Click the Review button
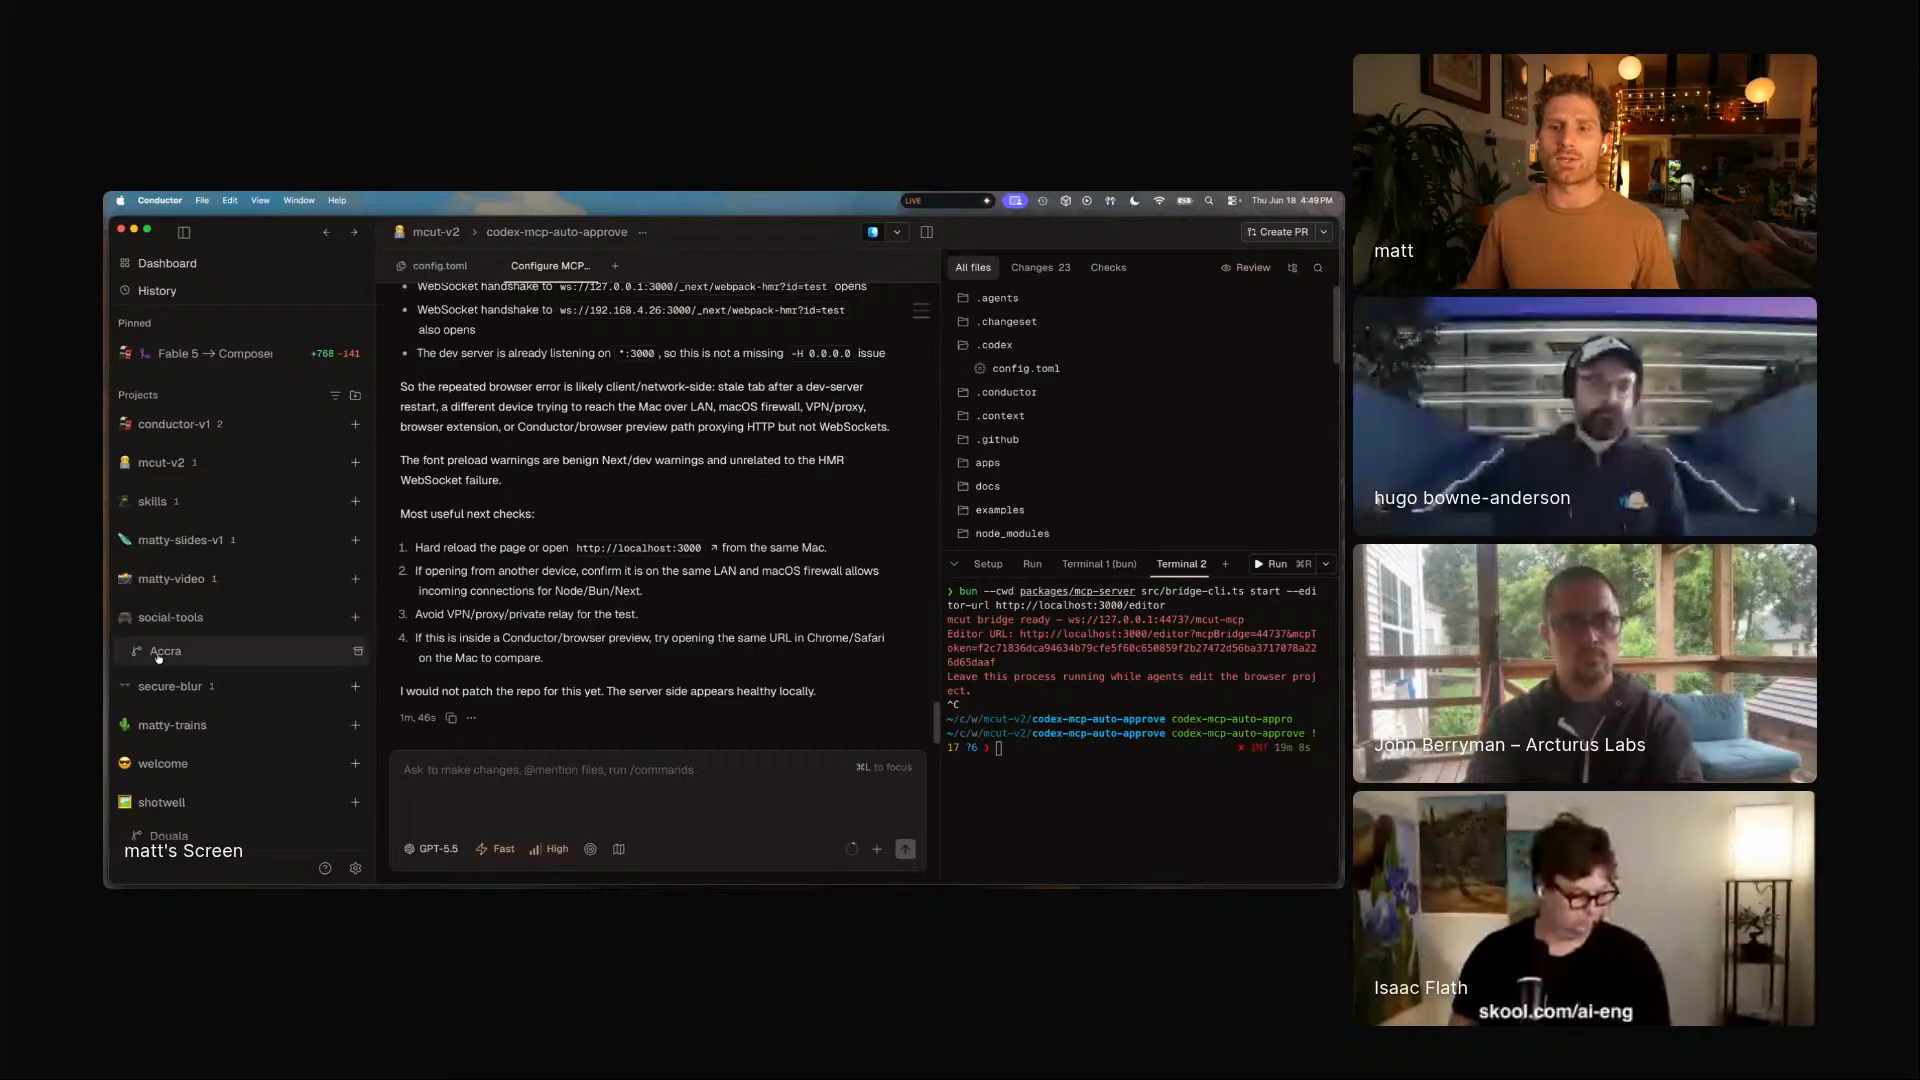1920x1080 pixels. click(1246, 268)
